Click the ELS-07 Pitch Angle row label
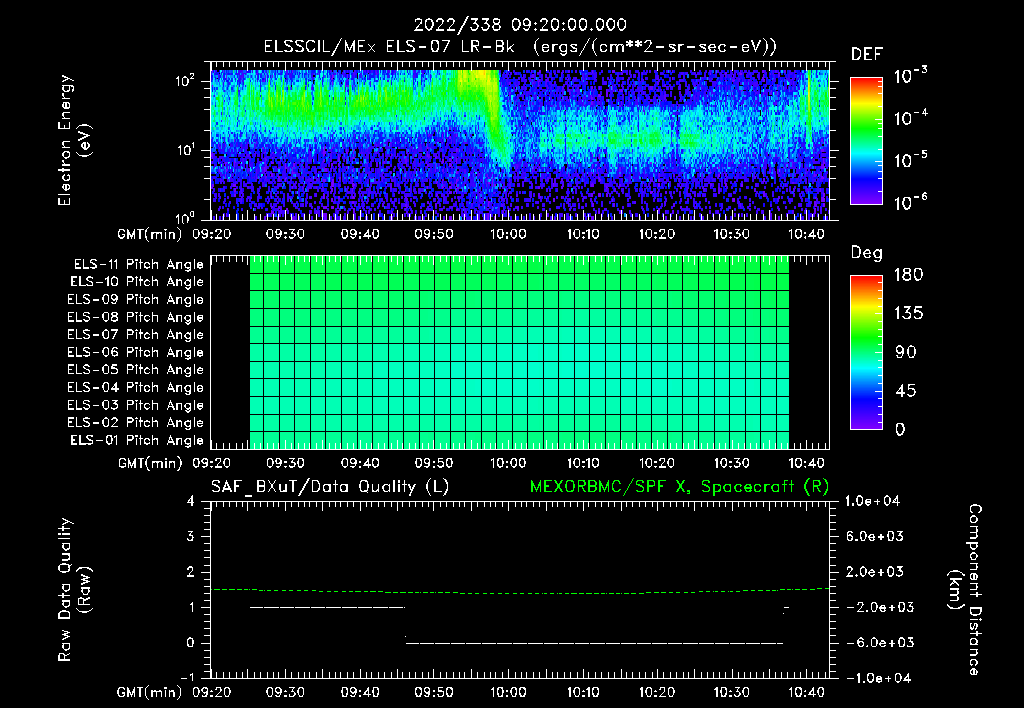This screenshot has width=1024, height=708. pos(135,334)
